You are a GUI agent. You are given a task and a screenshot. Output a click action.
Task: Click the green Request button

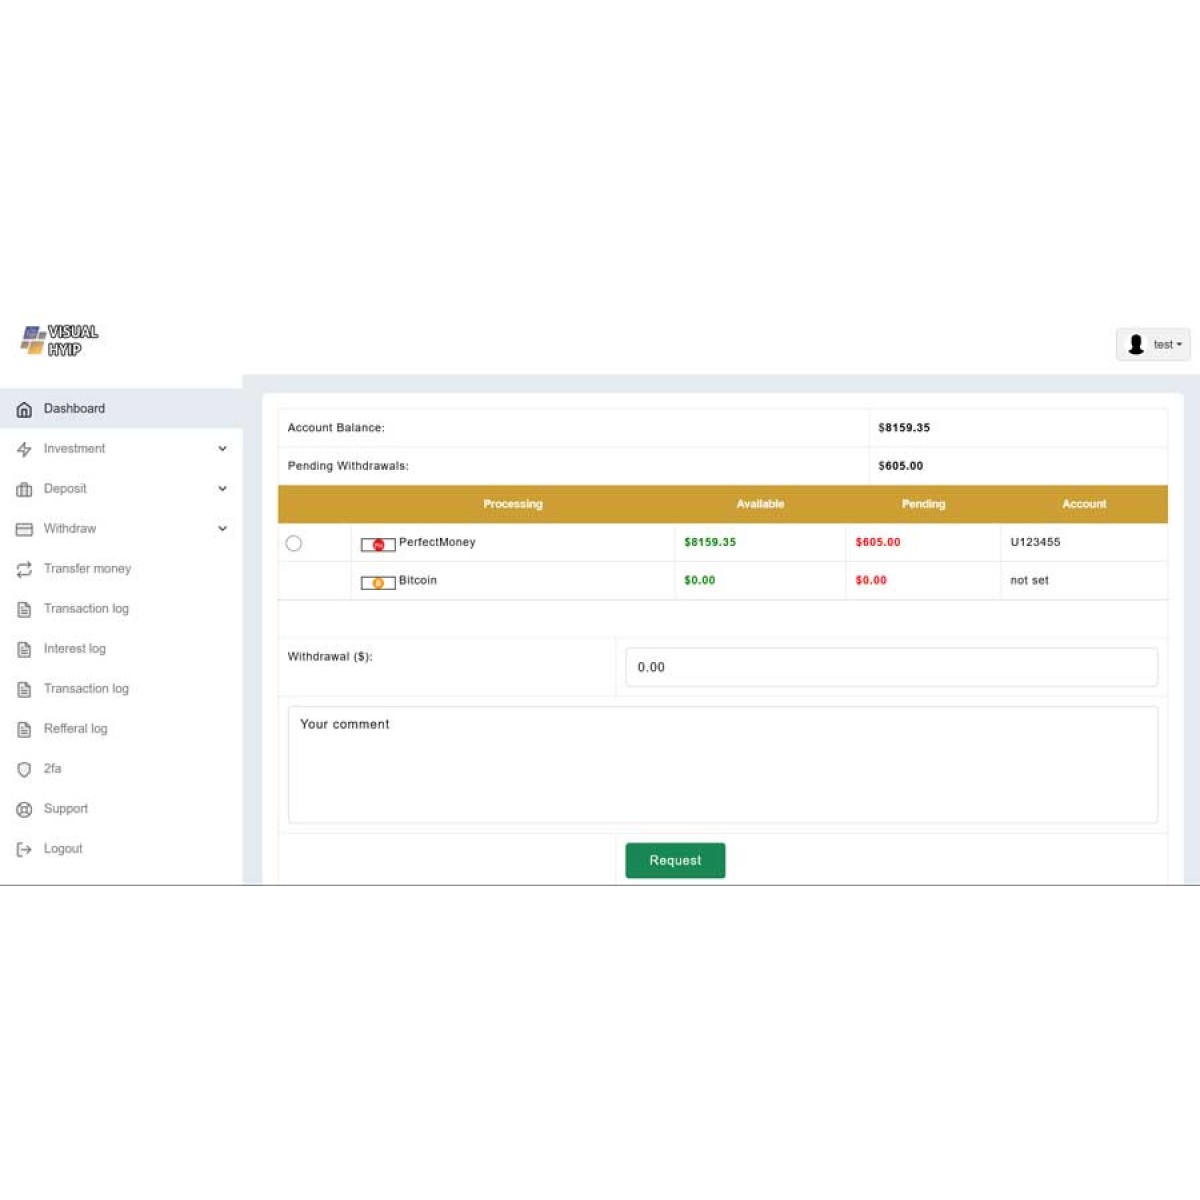(x=675, y=860)
